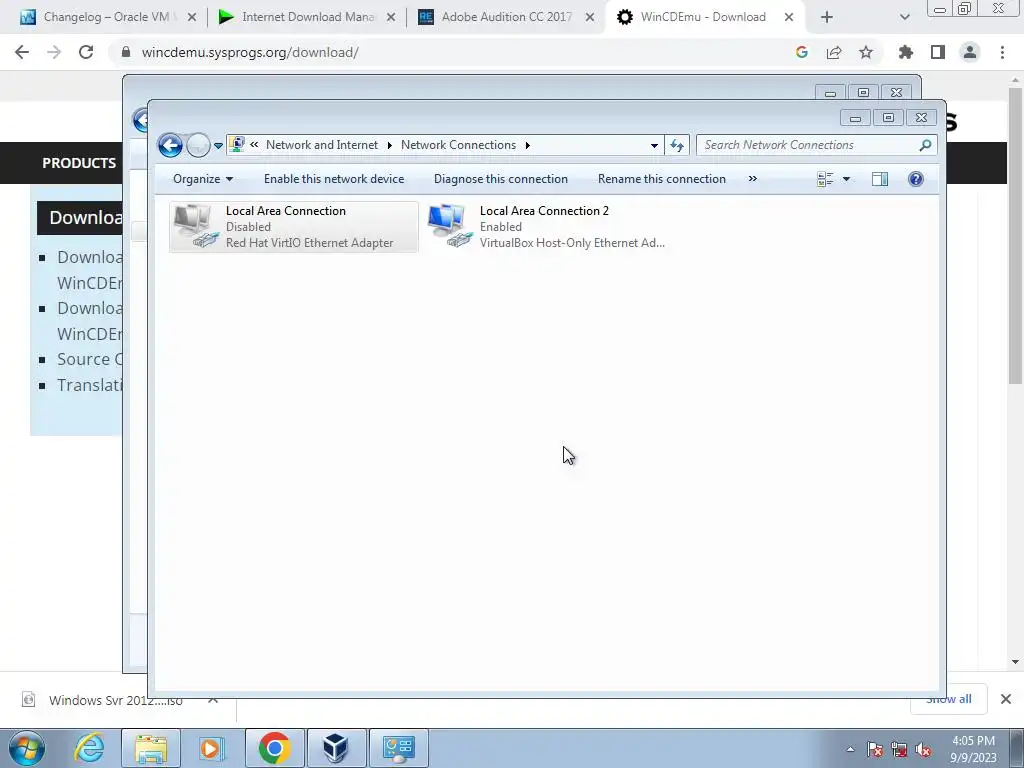Click Action Center flag tray icon
This screenshot has width=1024, height=768.
coord(875,749)
